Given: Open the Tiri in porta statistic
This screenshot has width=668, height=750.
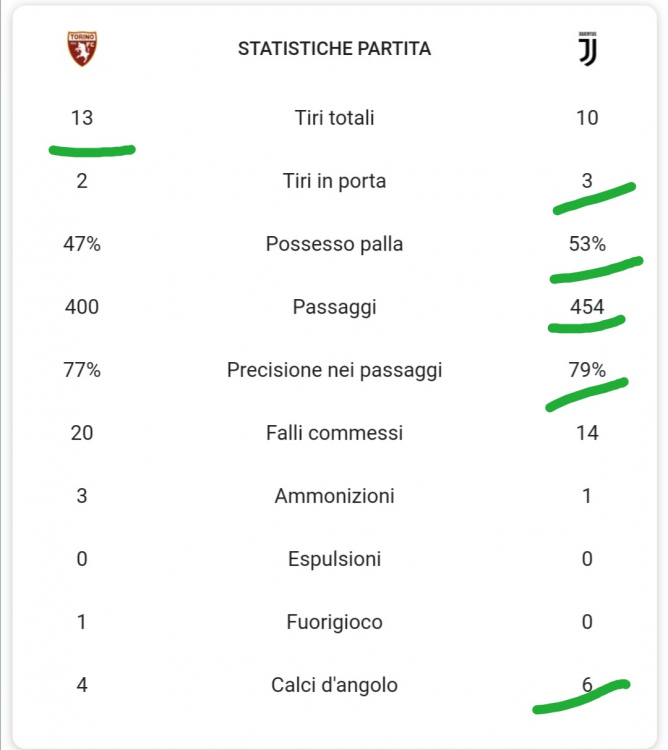Looking at the screenshot, I should coord(334,181).
